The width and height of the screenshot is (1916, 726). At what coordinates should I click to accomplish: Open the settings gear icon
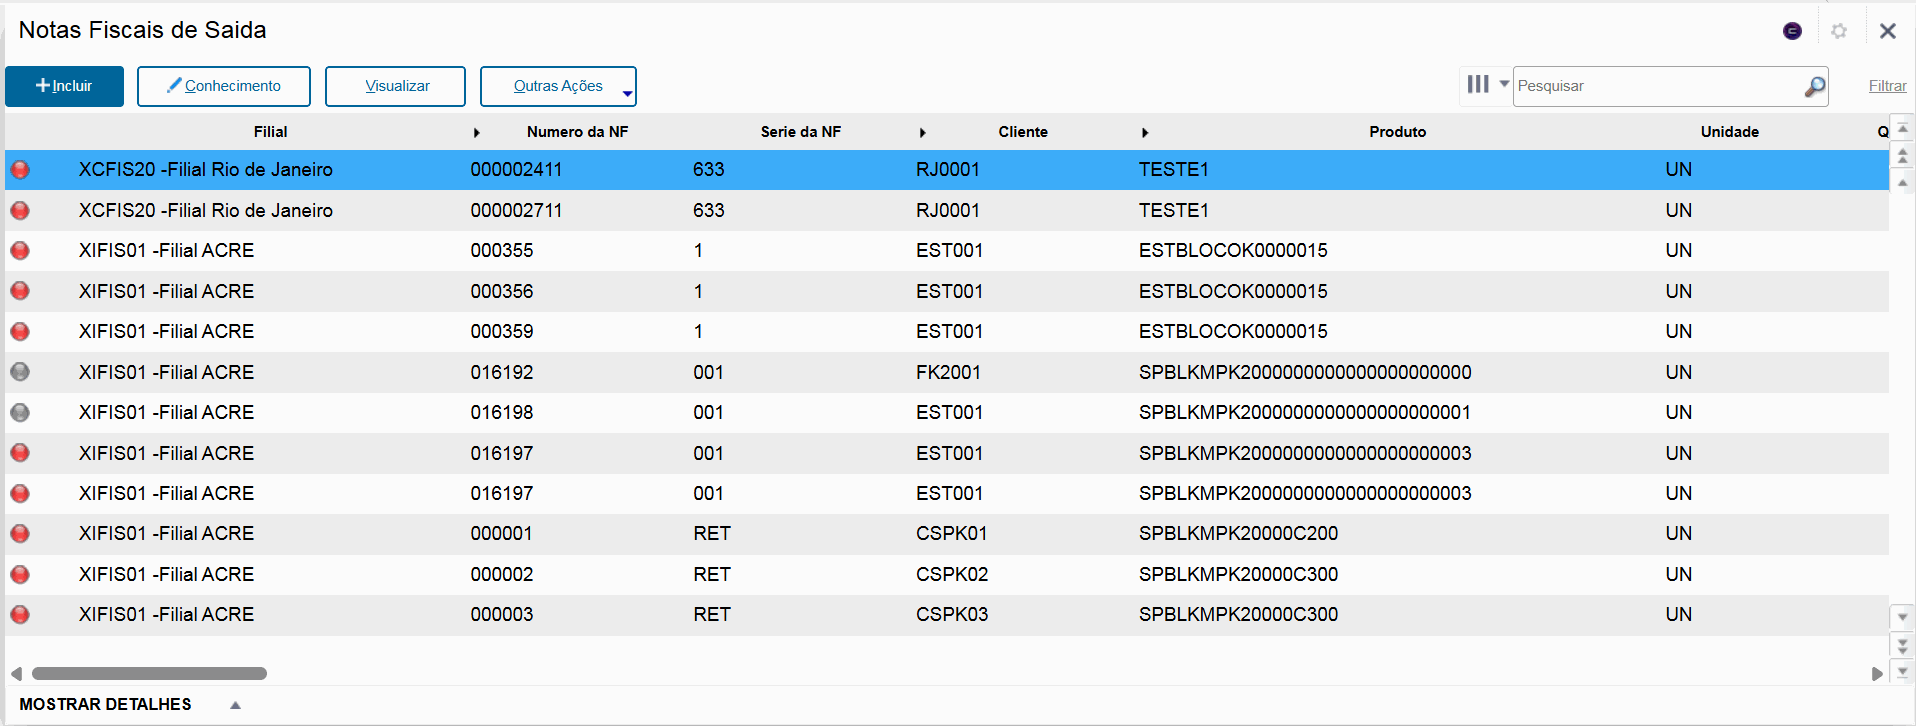[x=1838, y=31]
